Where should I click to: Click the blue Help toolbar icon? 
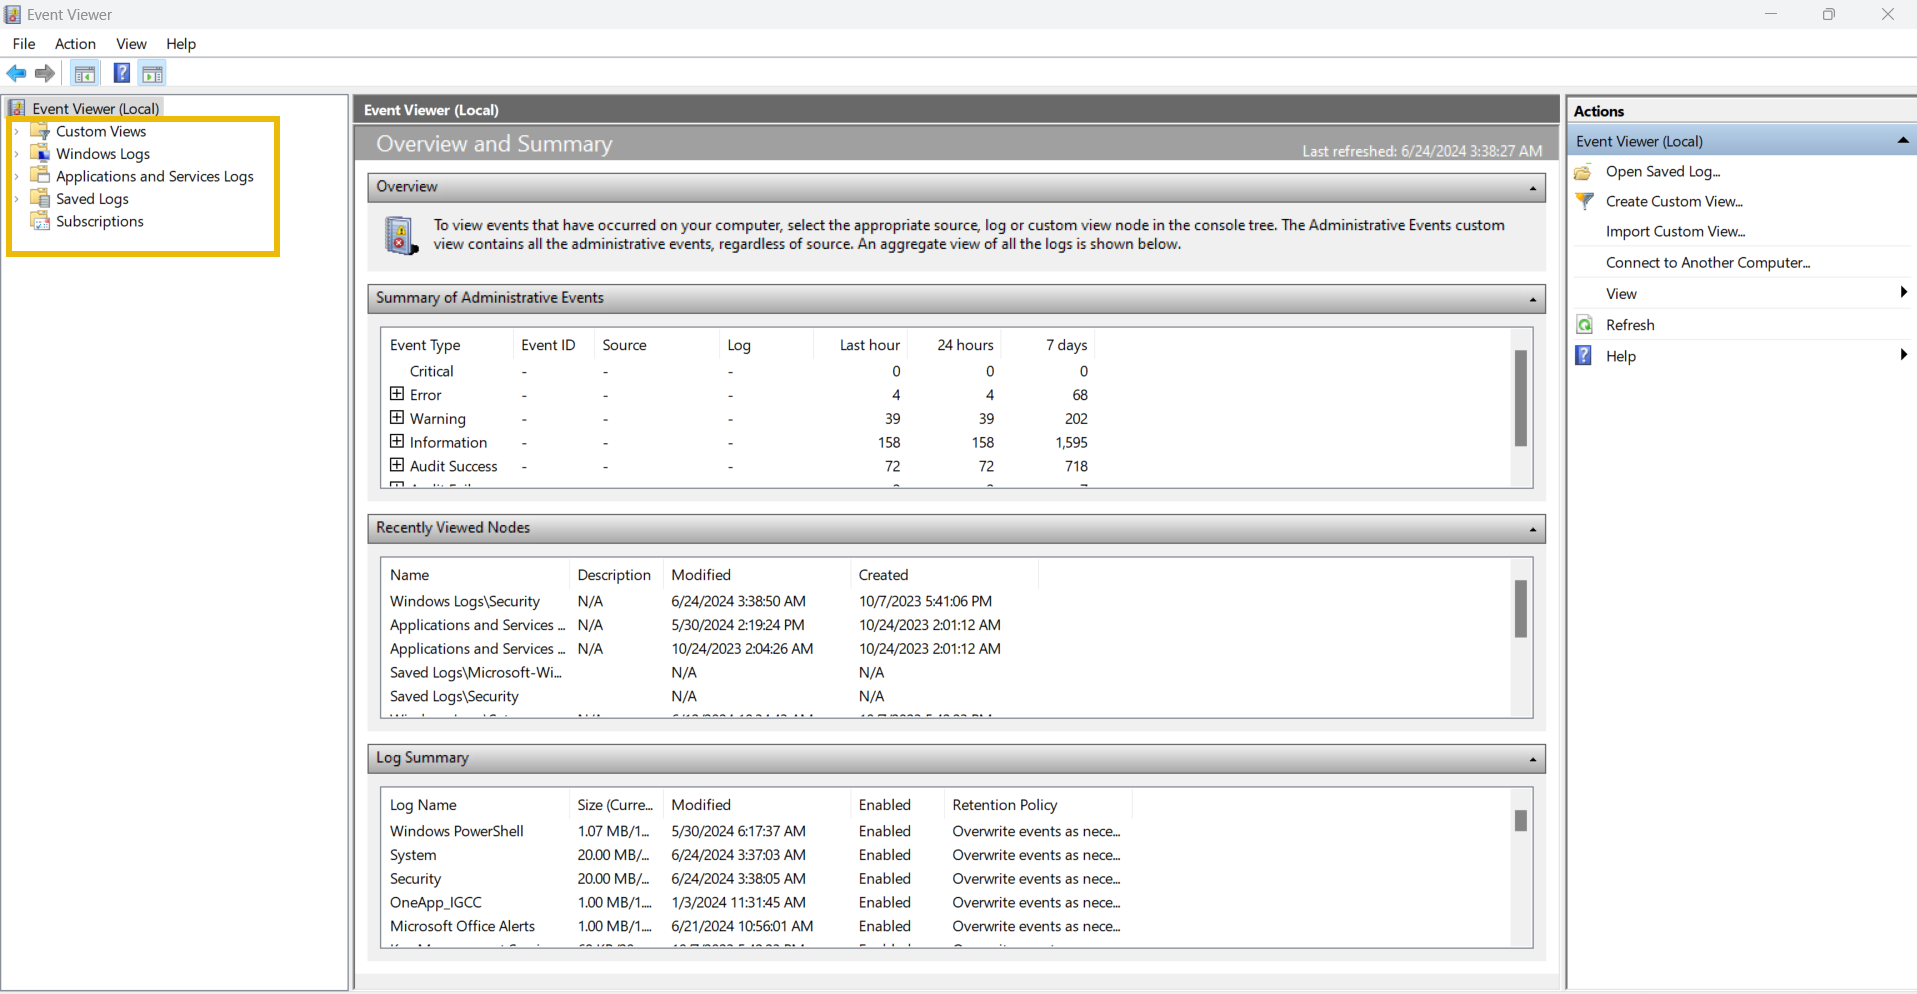(x=121, y=73)
